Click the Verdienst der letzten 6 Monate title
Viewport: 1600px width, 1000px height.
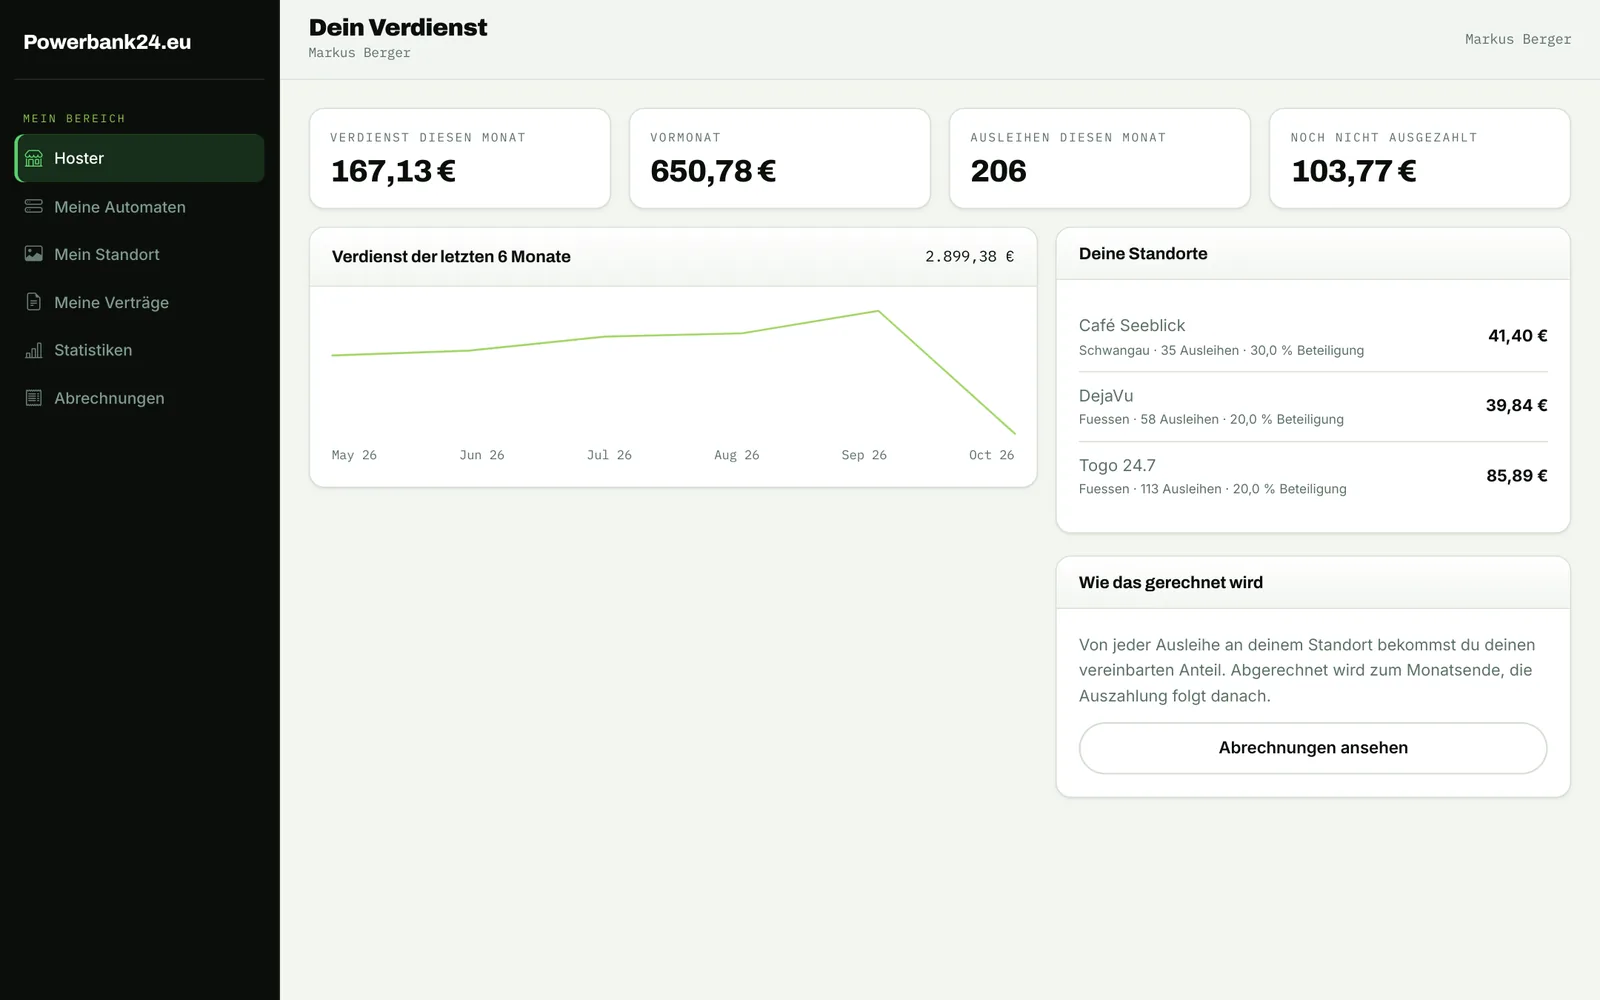click(x=451, y=257)
